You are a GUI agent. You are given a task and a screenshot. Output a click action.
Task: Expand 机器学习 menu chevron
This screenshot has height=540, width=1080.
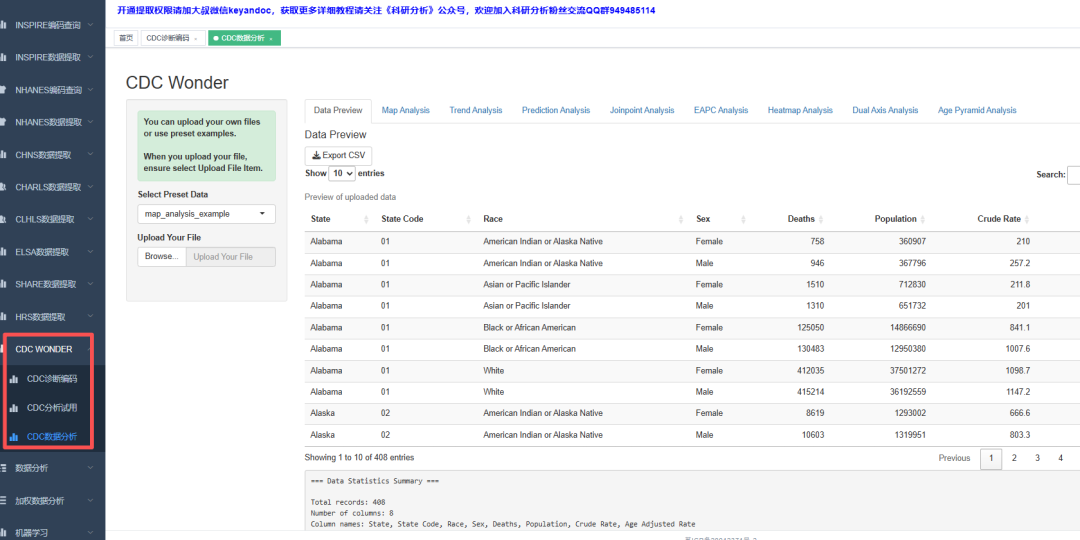click(90, 533)
